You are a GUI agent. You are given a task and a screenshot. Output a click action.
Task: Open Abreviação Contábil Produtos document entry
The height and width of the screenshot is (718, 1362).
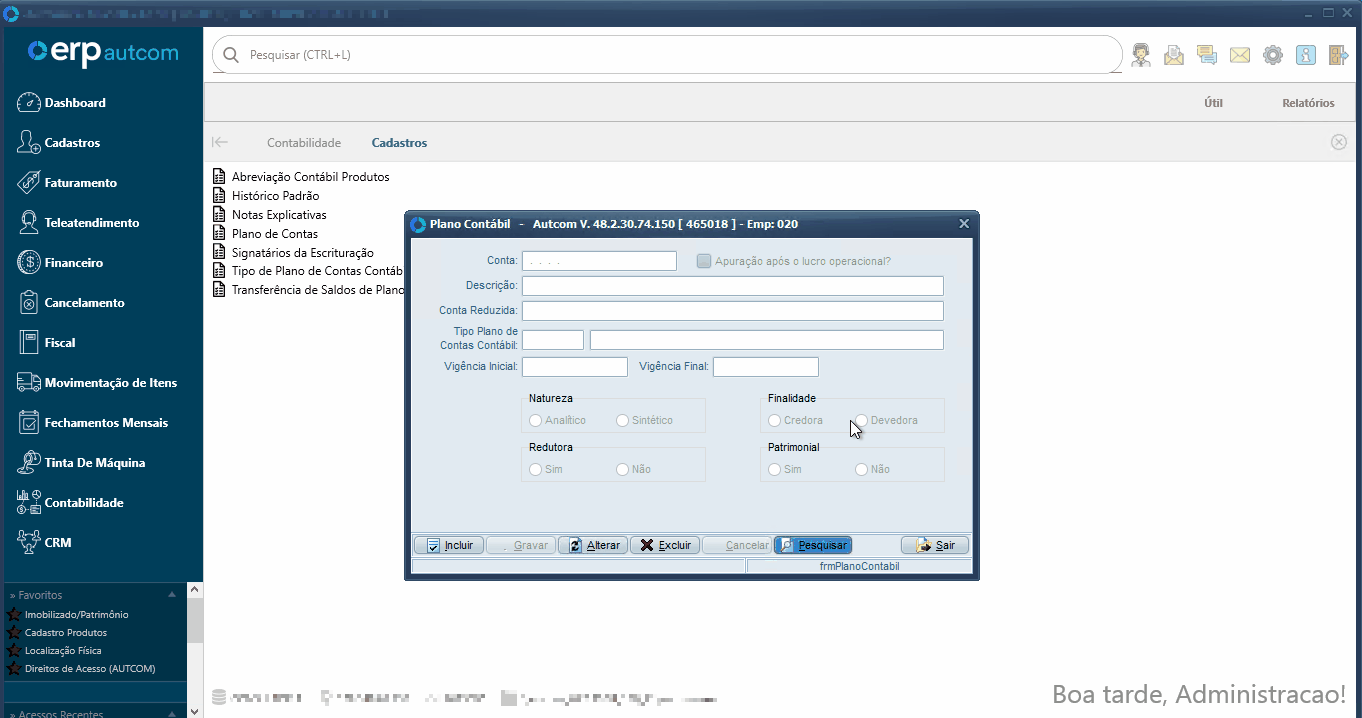[301, 177]
